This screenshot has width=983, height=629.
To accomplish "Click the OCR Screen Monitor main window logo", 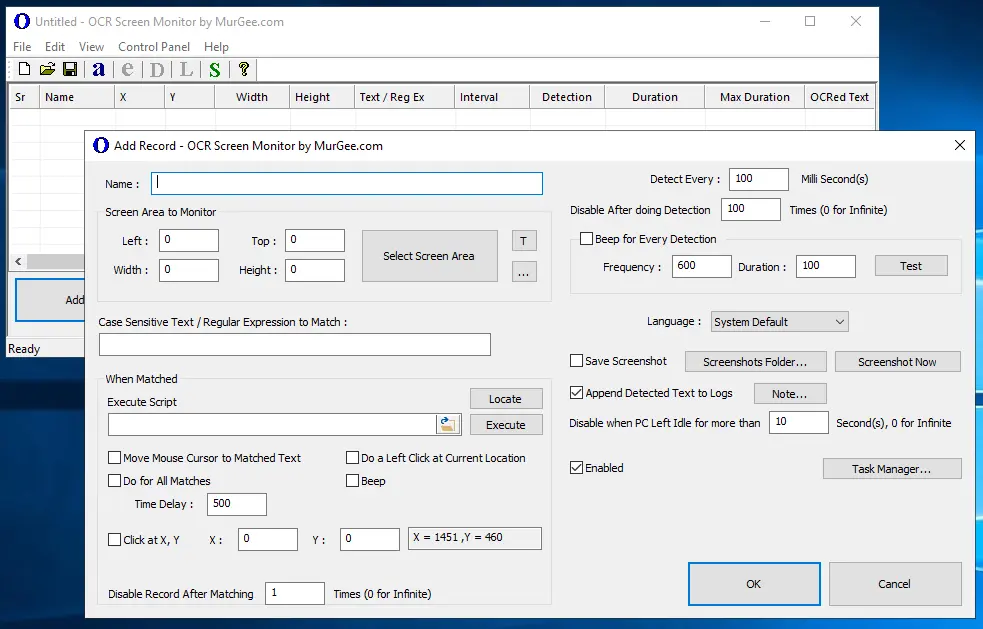I will point(22,21).
